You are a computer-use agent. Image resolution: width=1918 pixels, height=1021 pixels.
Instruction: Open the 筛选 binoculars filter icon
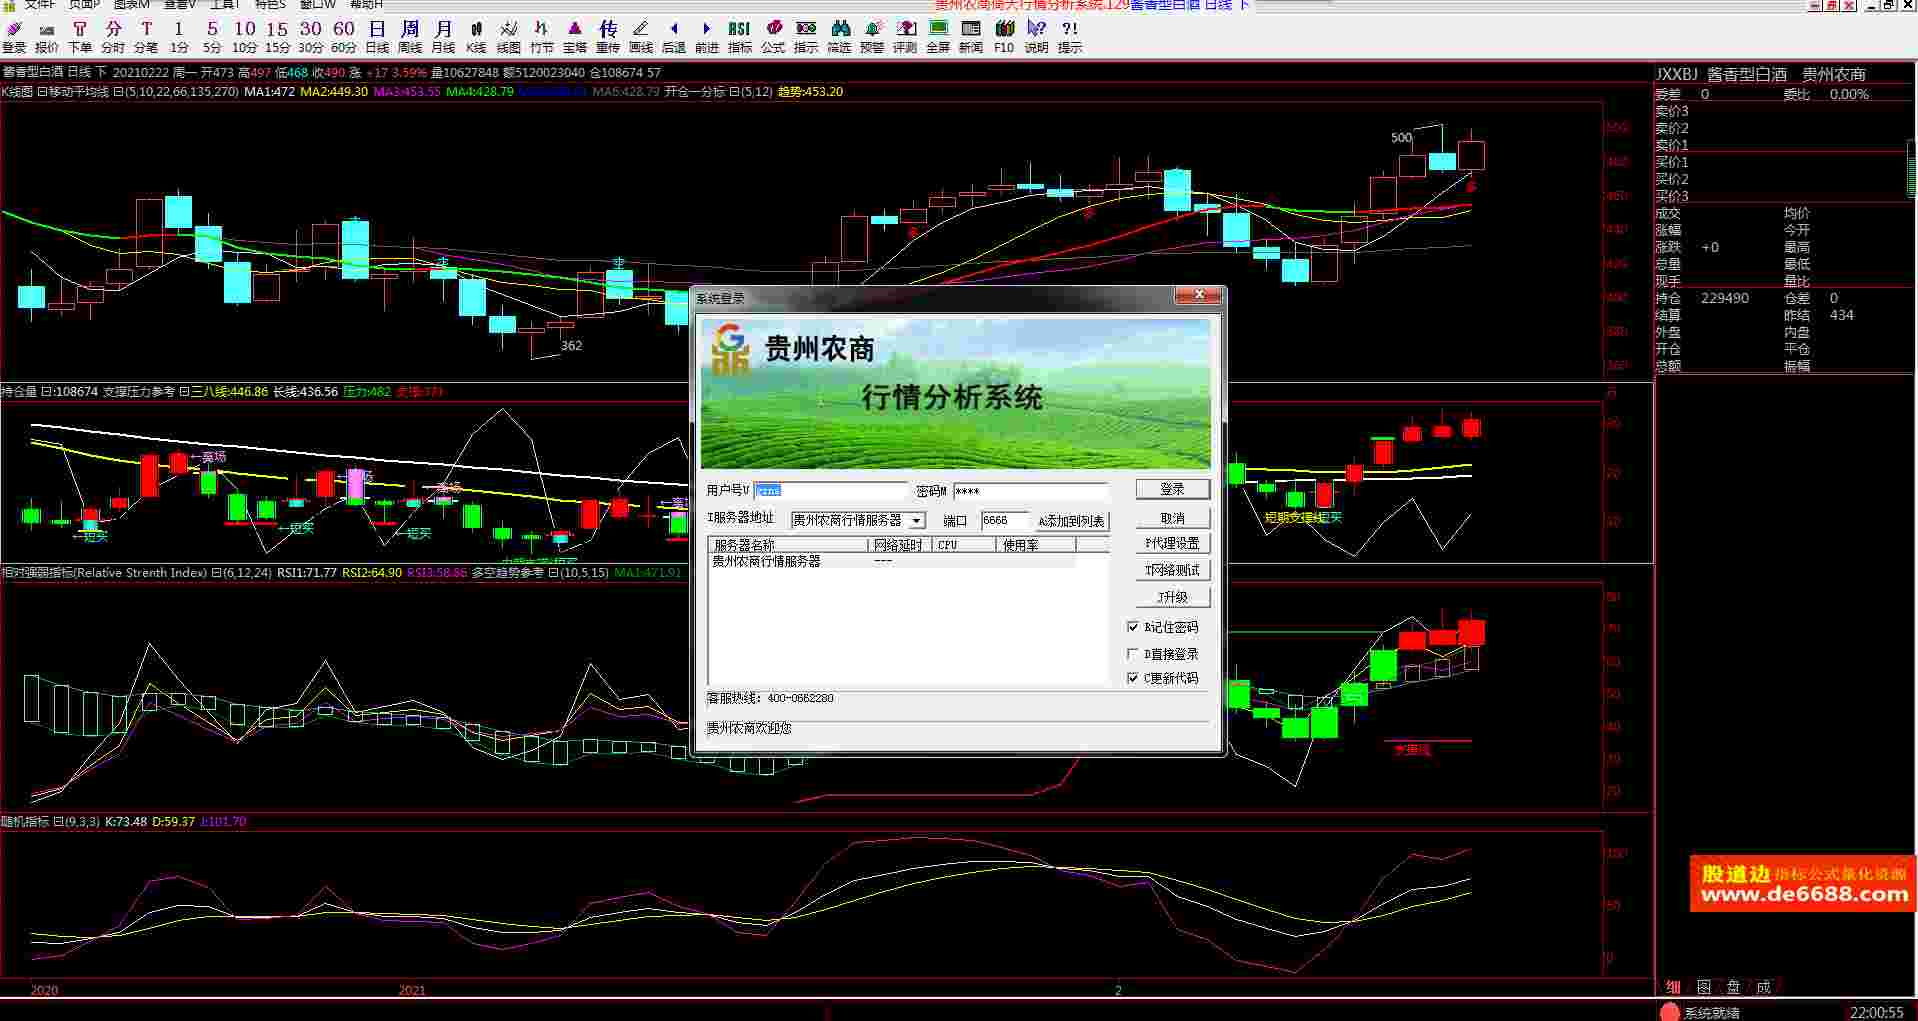840,37
